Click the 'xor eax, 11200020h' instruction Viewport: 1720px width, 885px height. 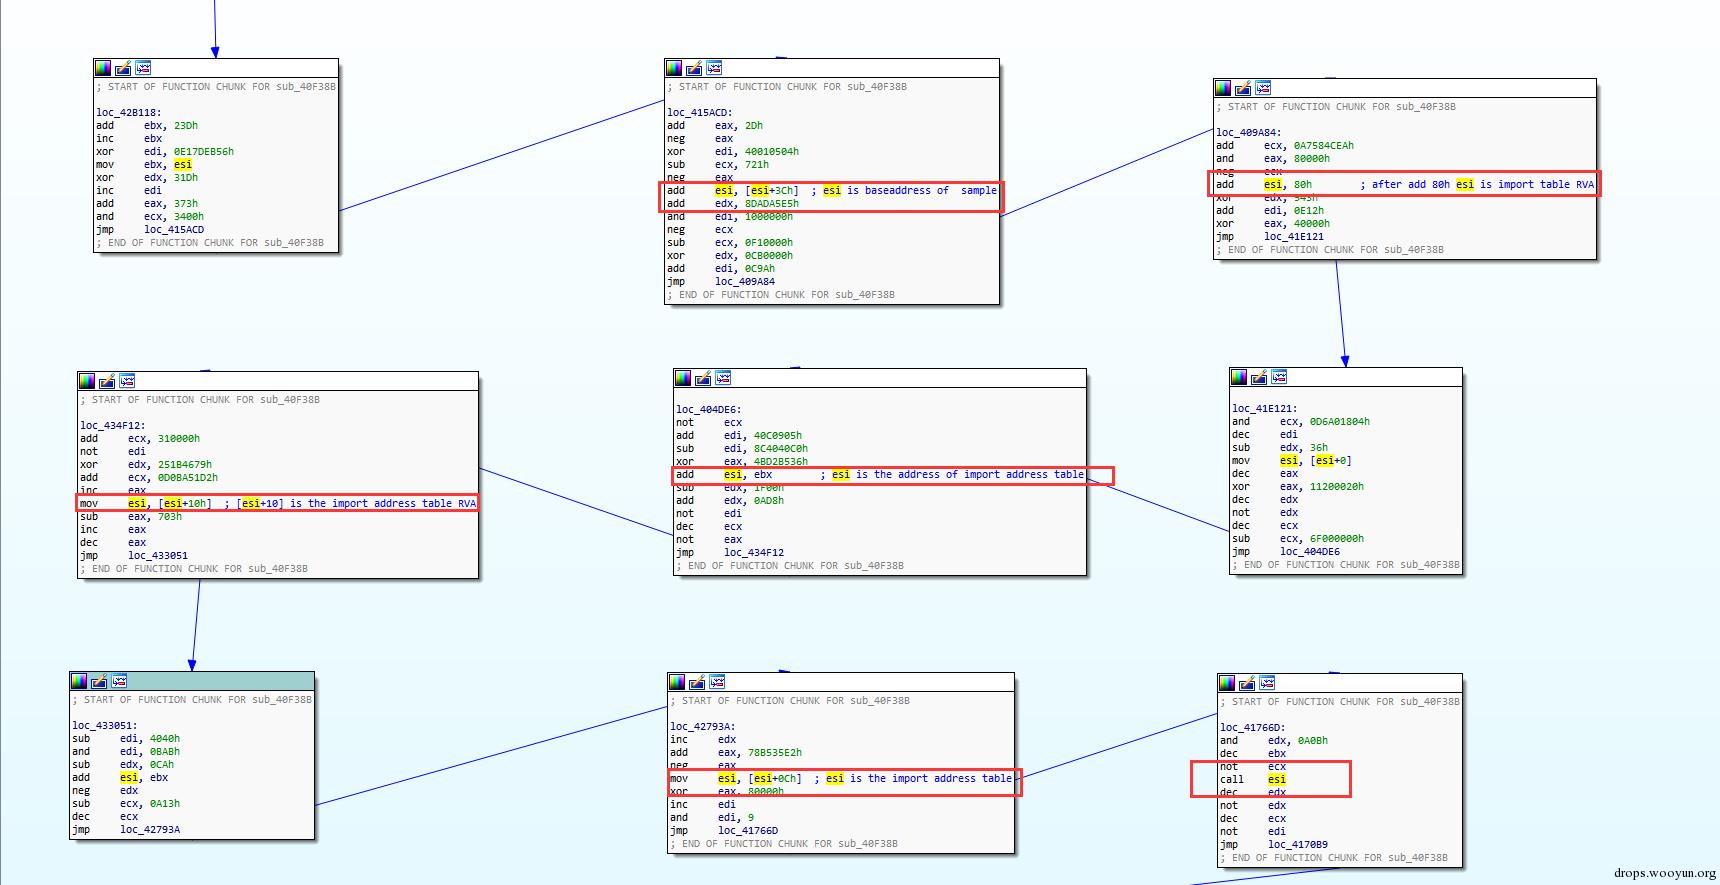pos(1298,486)
